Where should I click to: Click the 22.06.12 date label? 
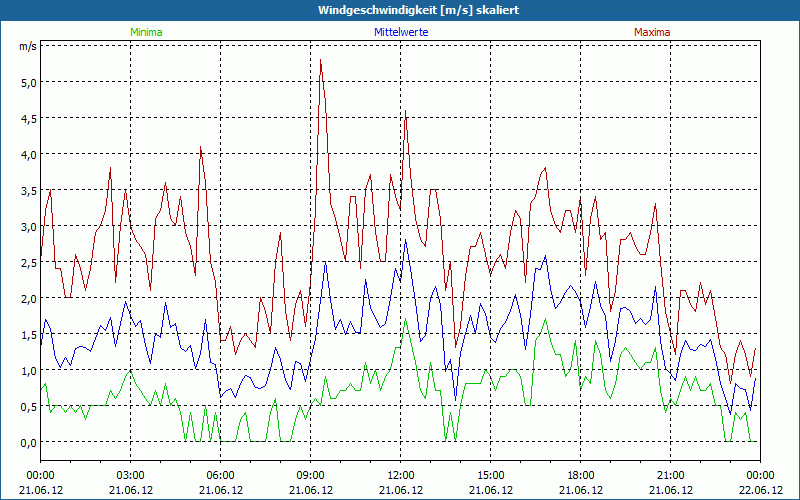[x=760, y=490]
